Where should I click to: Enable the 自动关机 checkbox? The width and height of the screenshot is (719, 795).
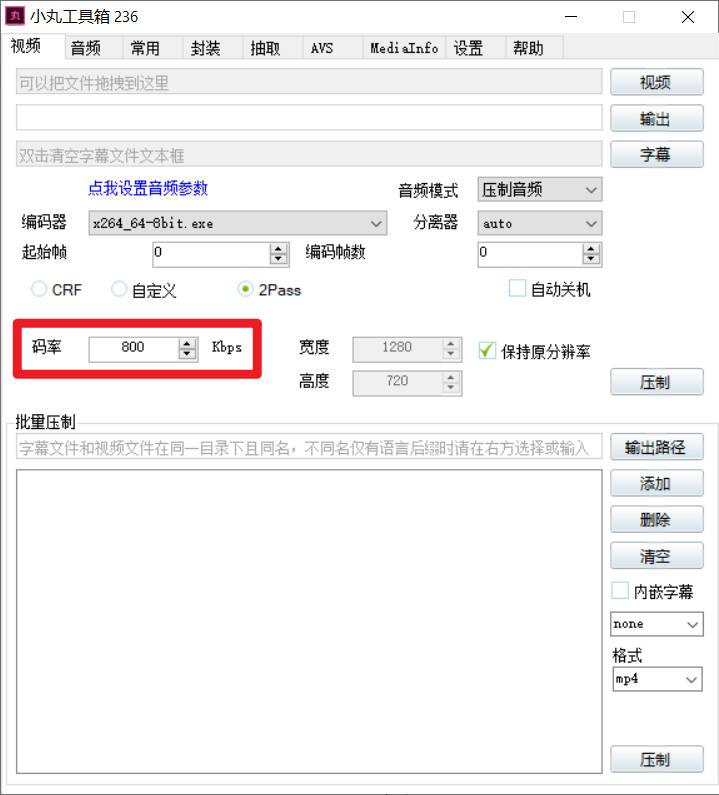517,289
